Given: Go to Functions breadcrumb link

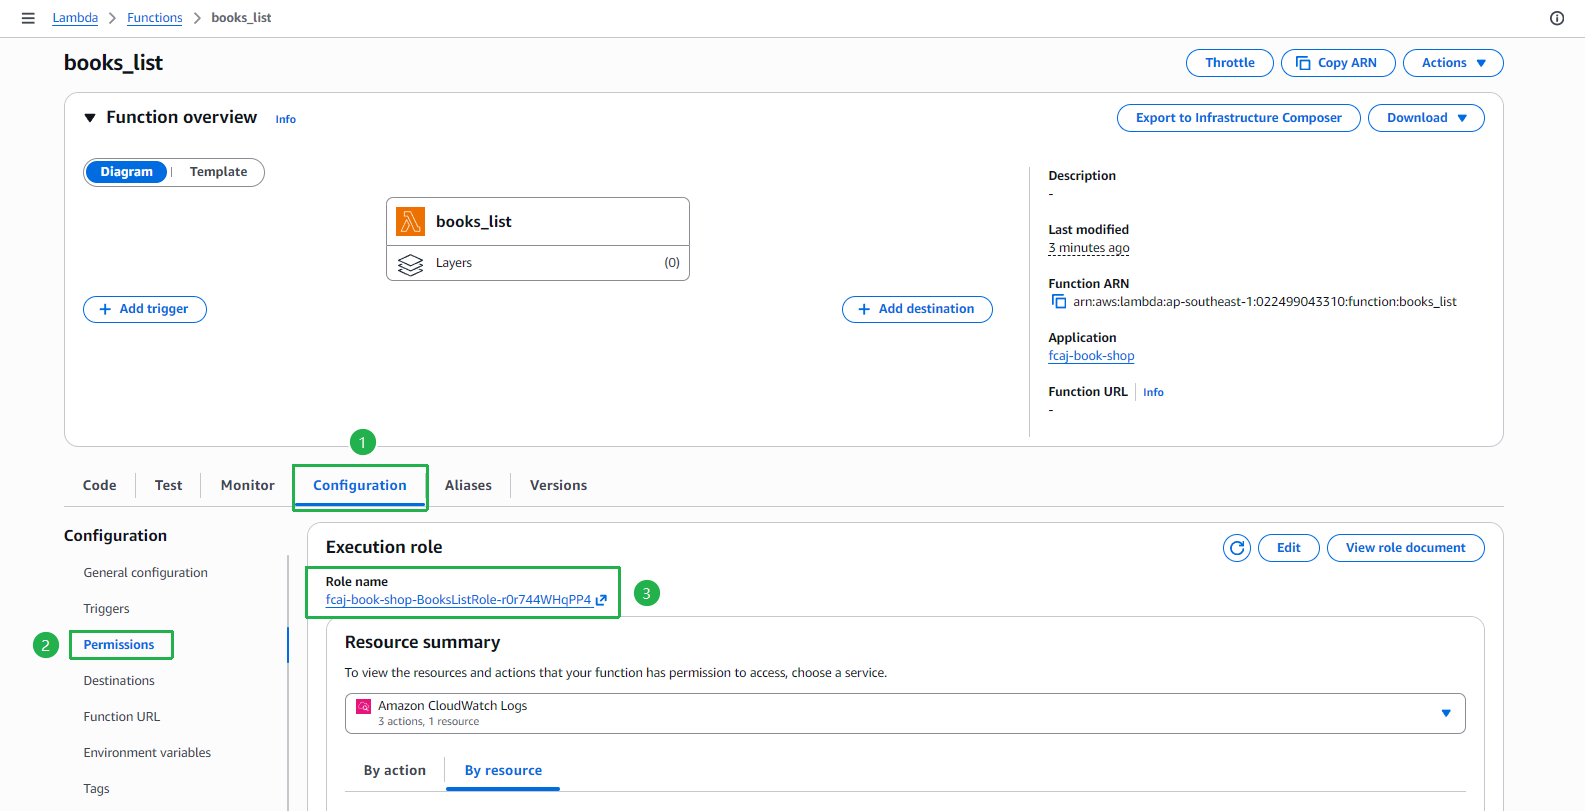Looking at the screenshot, I should 155,18.
